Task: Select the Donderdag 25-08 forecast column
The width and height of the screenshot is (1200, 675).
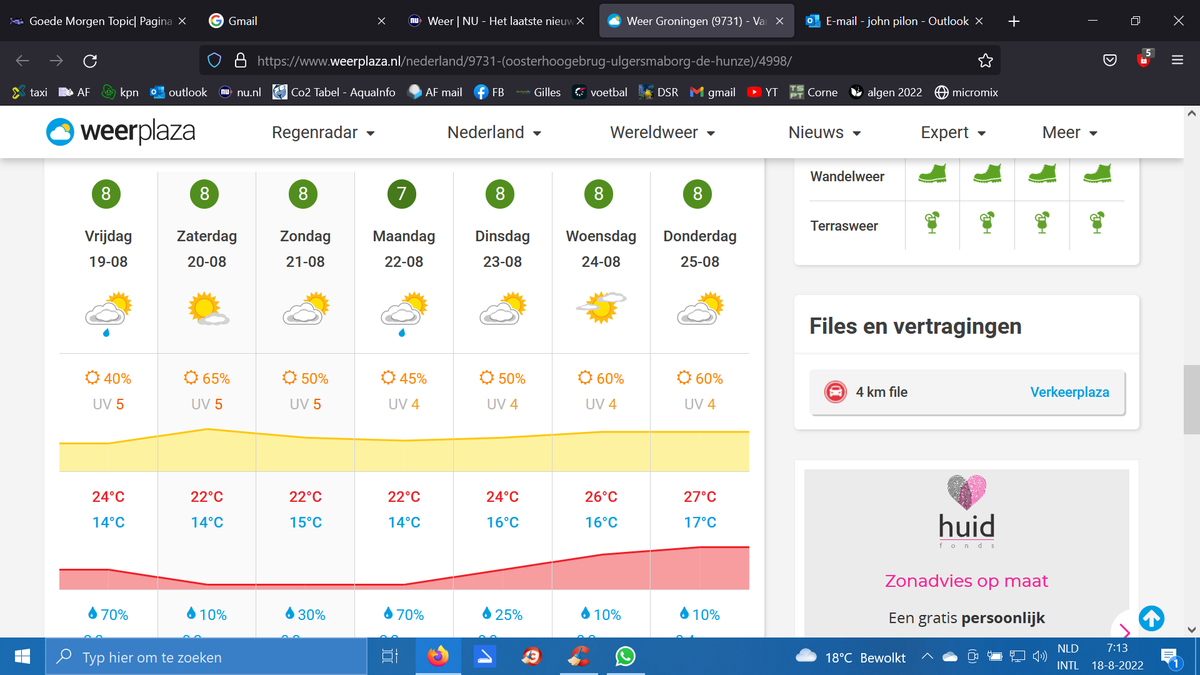Action: [x=700, y=405]
